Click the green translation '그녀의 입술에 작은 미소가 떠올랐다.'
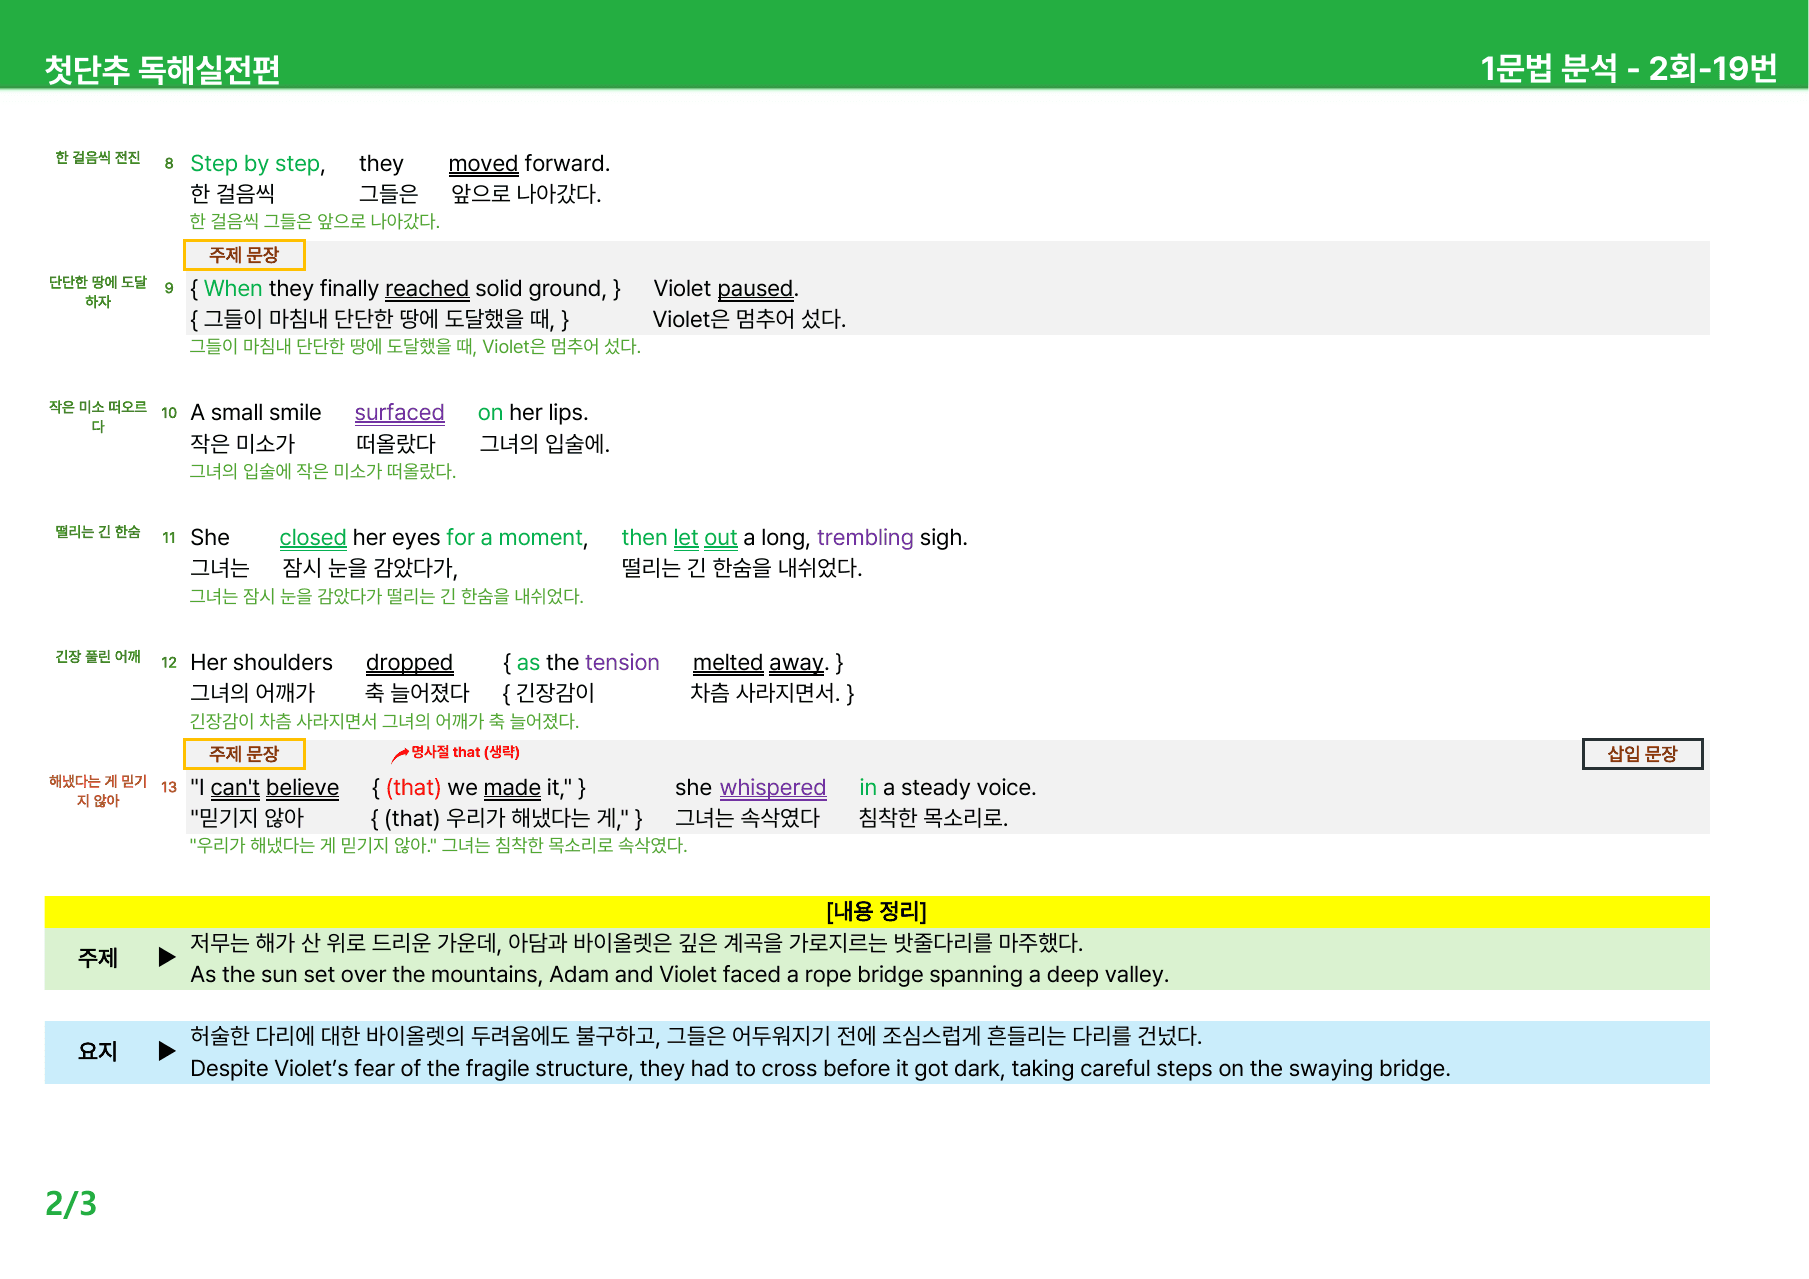 (323, 471)
